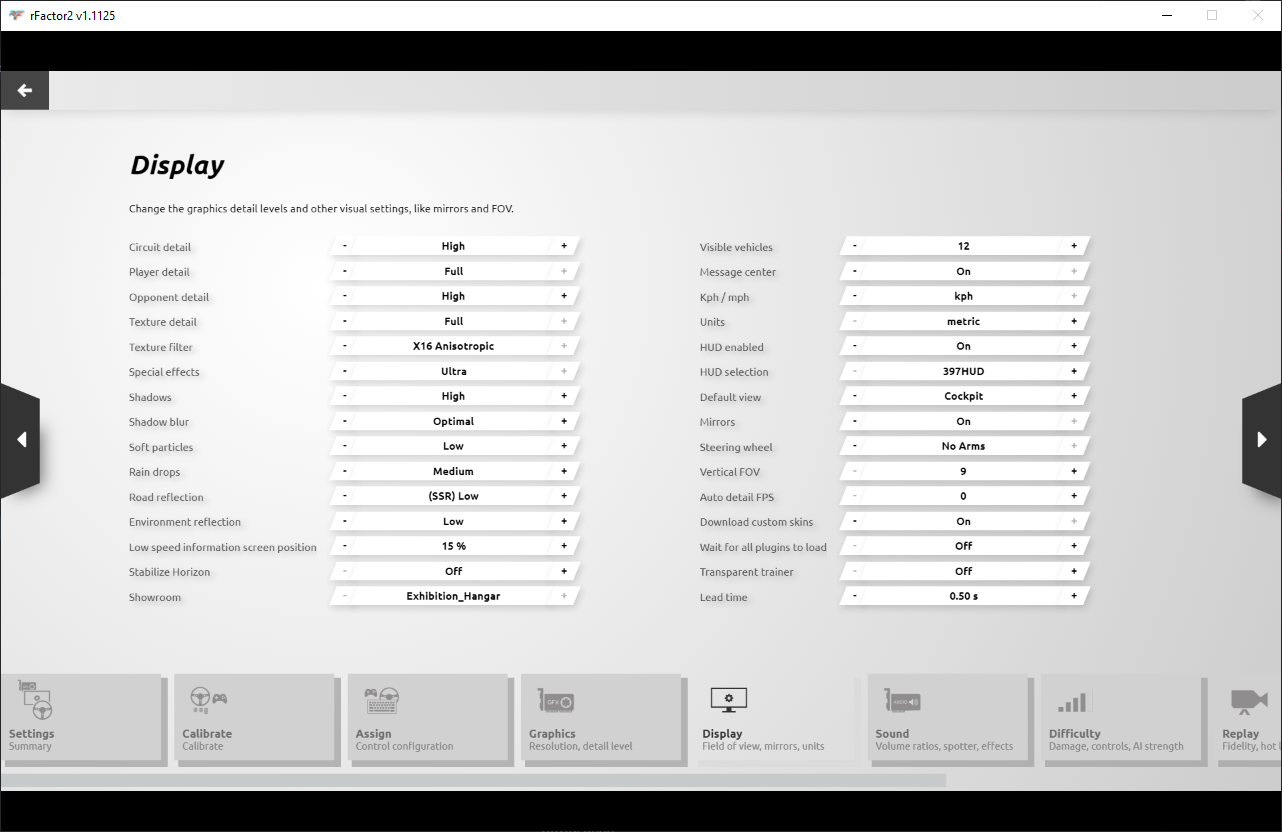Decrease Environment reflection with minus

(345, 521)
